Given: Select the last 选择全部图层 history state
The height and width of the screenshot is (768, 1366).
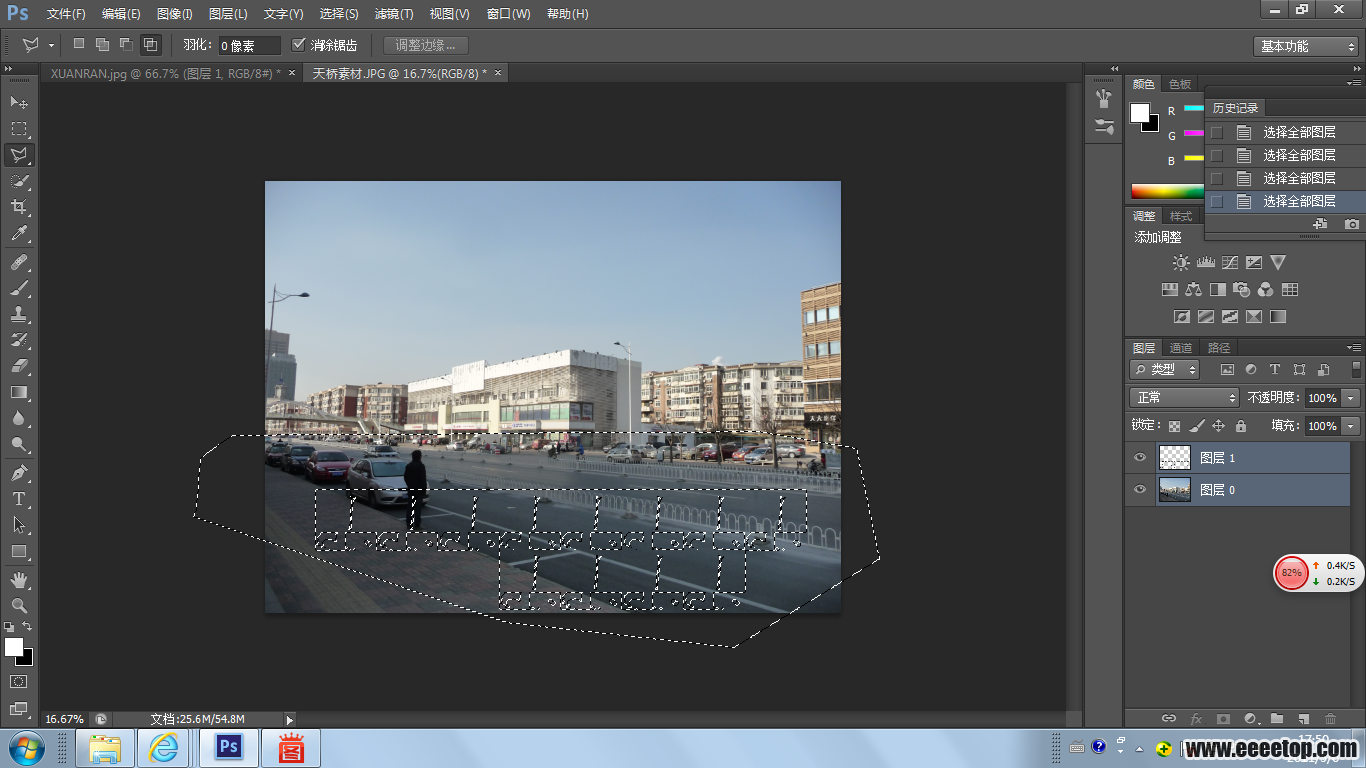Looking at the screenshot, I should (x=1285, y=201).
